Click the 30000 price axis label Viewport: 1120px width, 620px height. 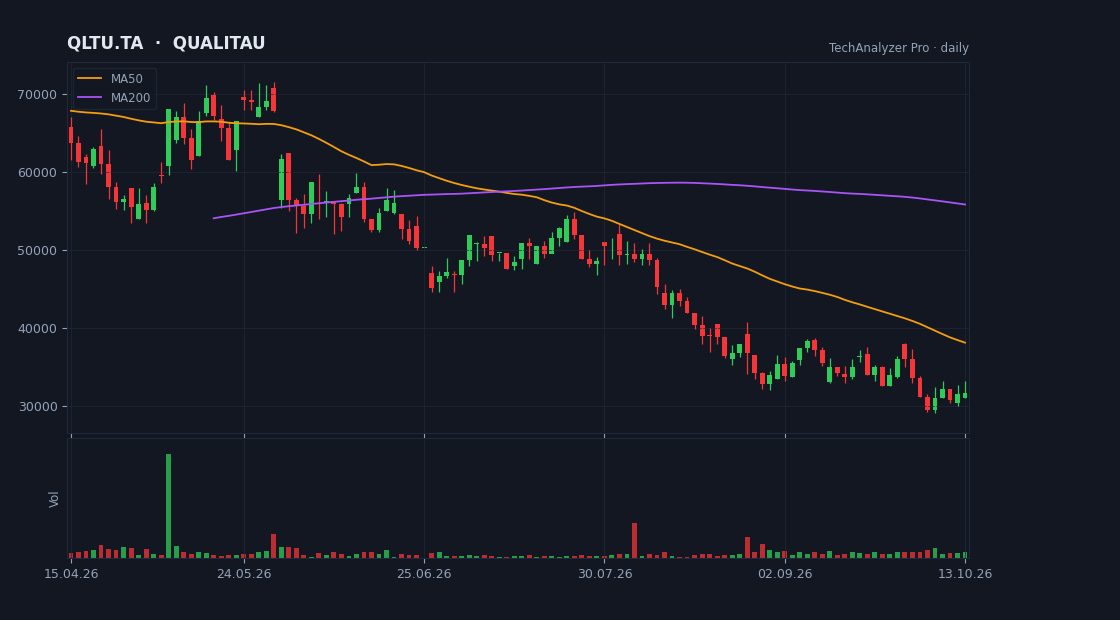tap(41, 407)
